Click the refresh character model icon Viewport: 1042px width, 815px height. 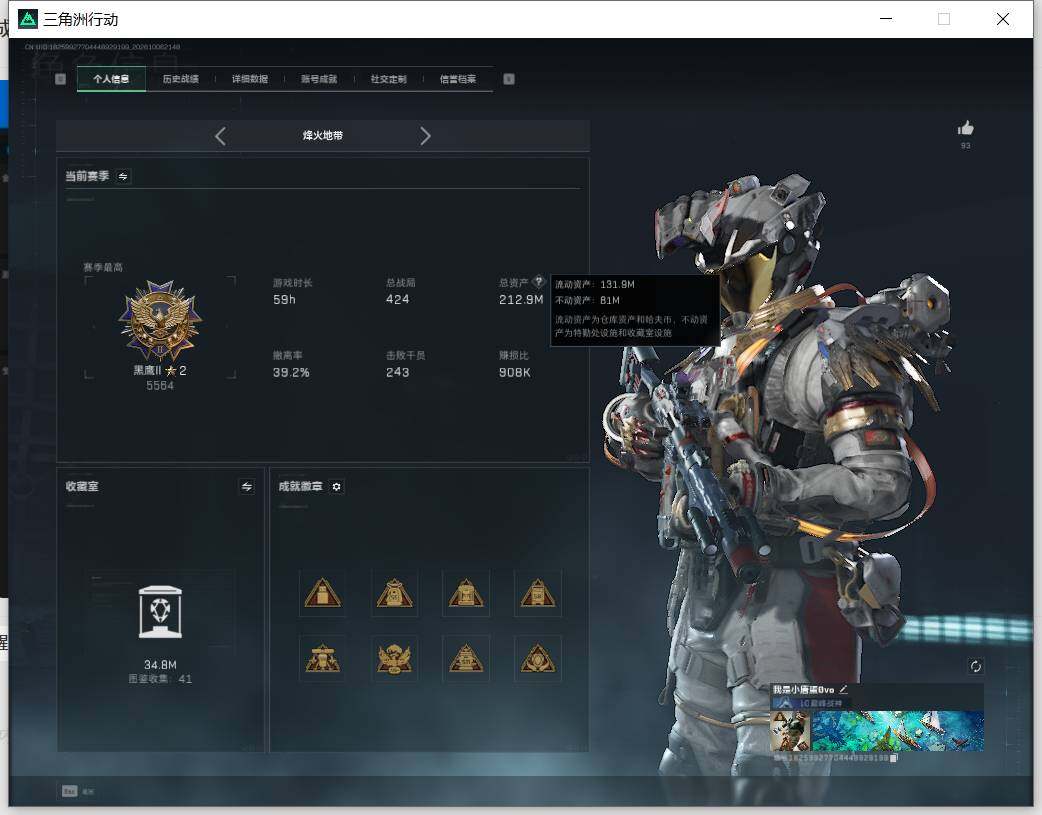[975, 666]
